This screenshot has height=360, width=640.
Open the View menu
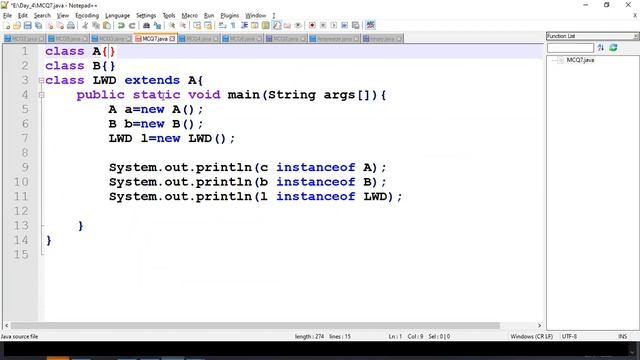click(62, 16)
